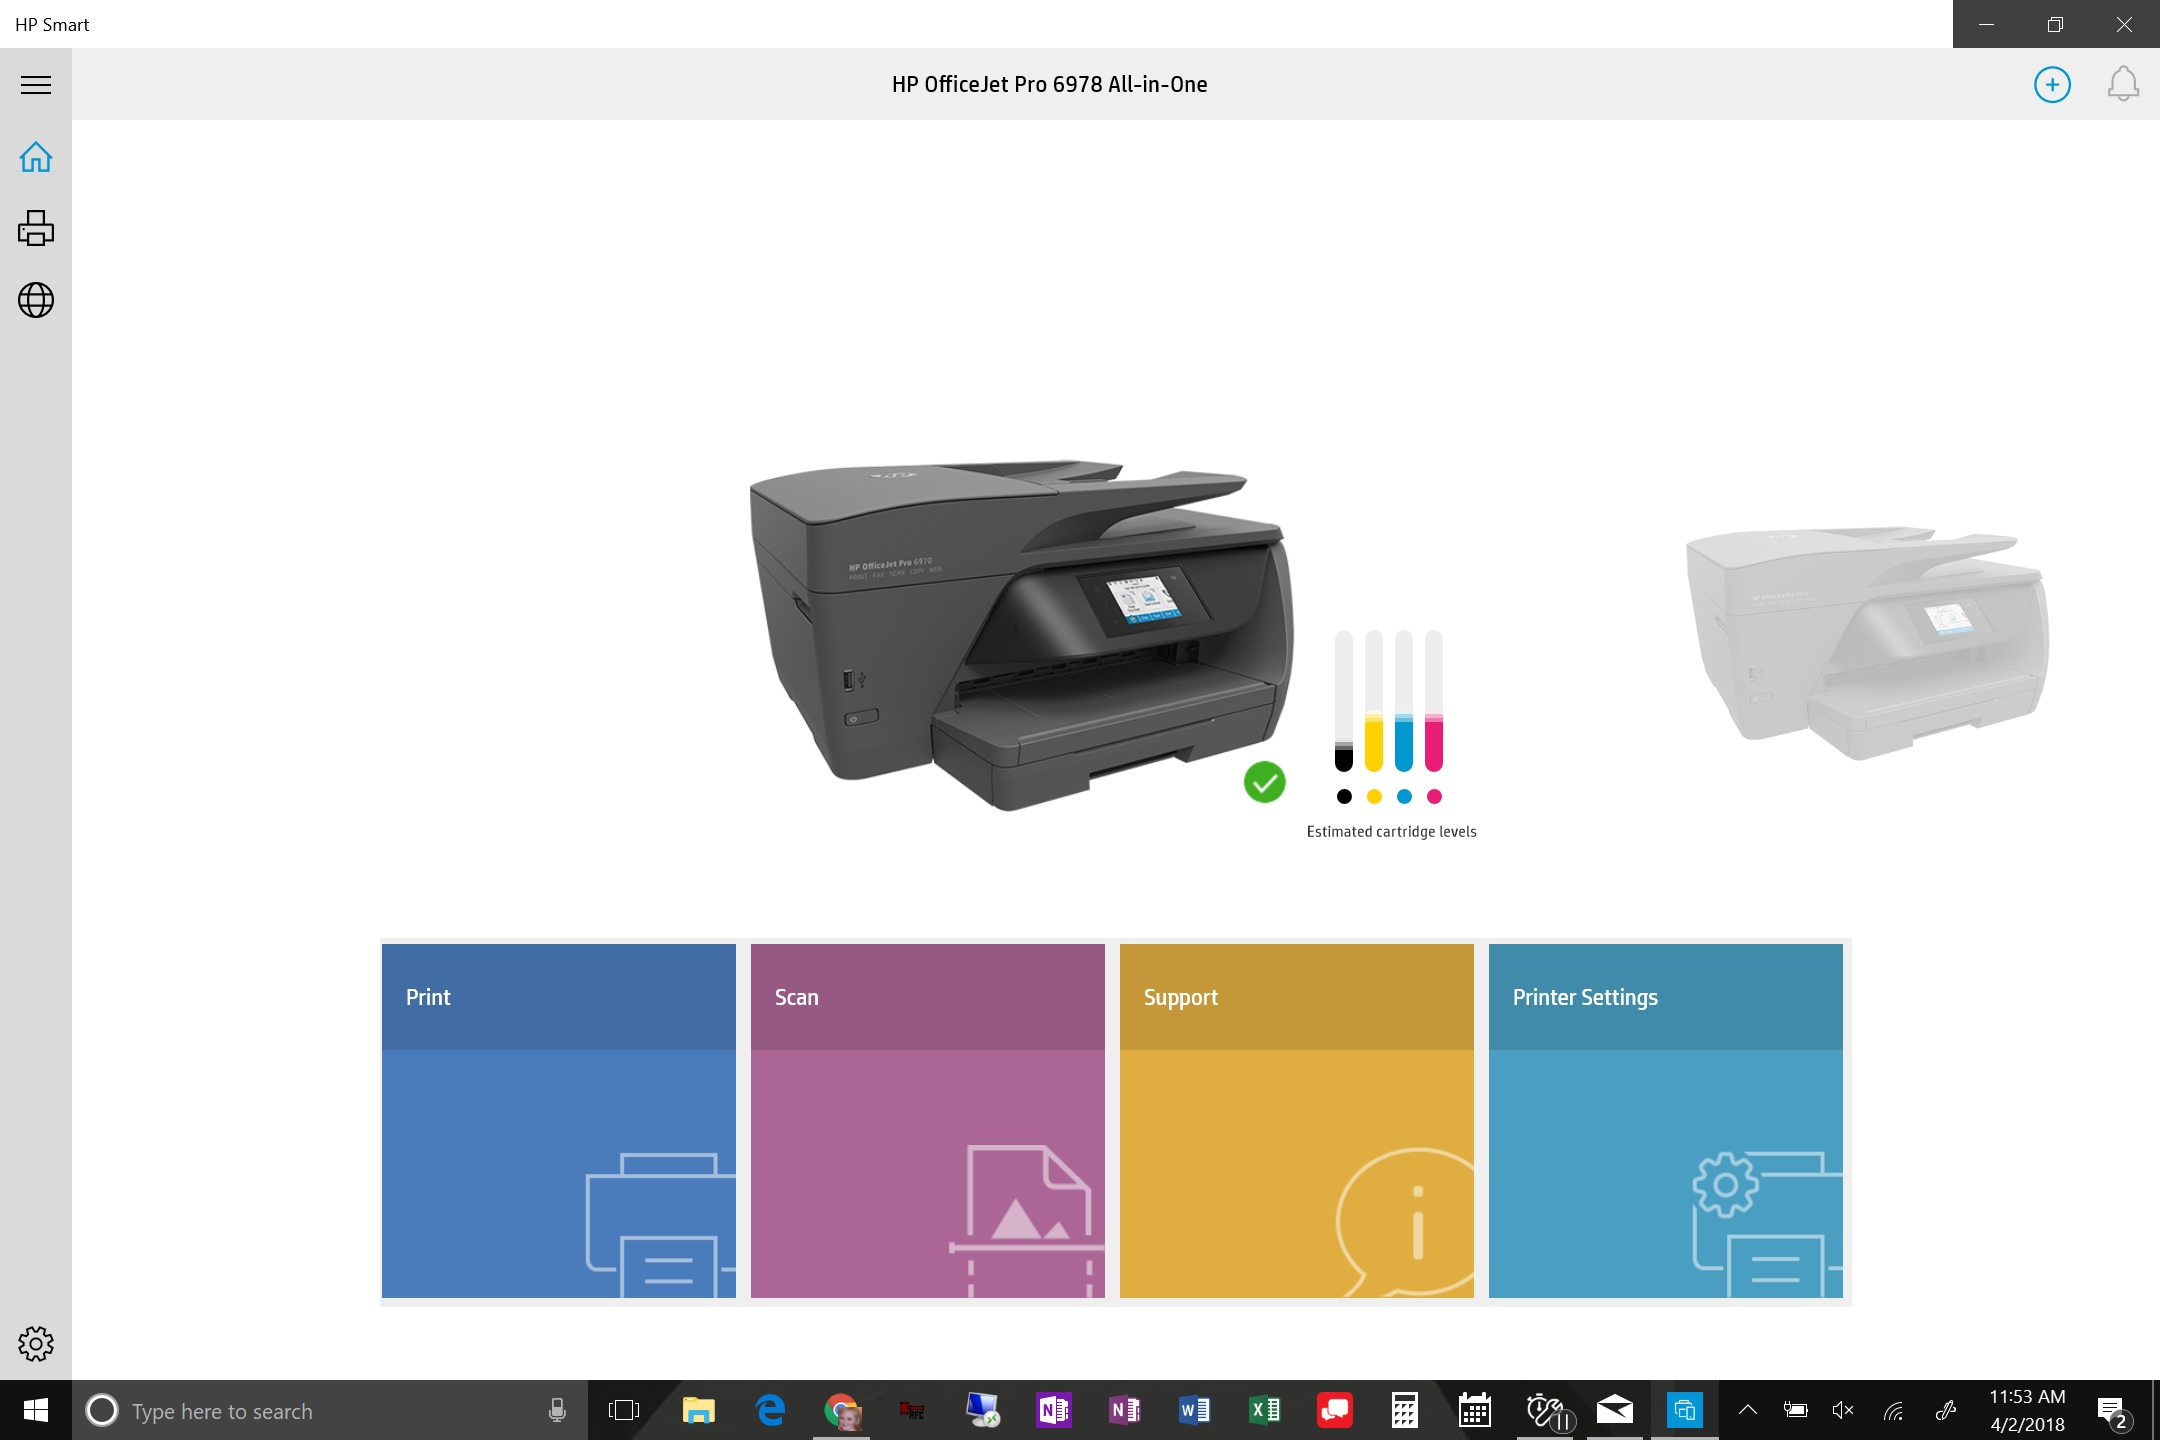2160x1440 pixels.
Task: Open app settings gear in sidebar
Action: (x=36, y=1344)
